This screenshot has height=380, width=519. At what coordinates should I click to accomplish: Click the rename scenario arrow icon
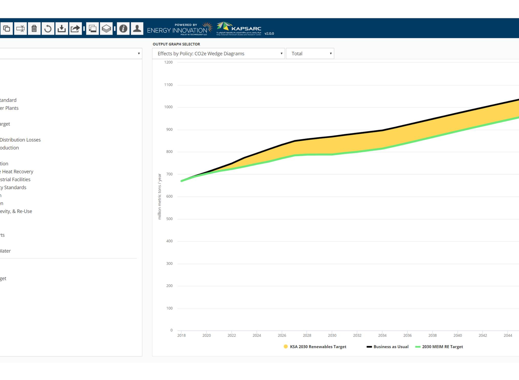(20, 29)
